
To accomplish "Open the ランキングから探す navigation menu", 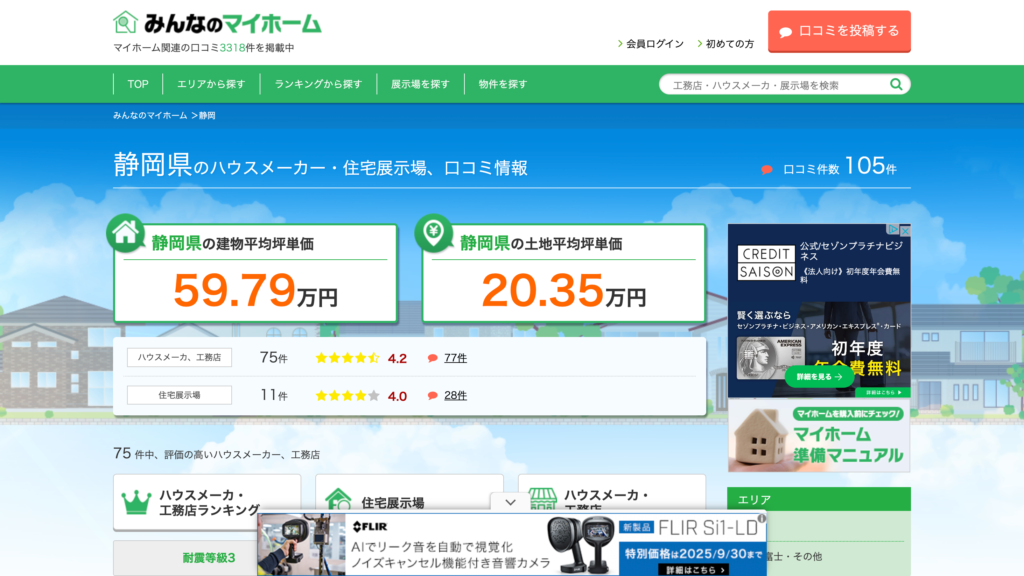I will (x=318, y=84).
